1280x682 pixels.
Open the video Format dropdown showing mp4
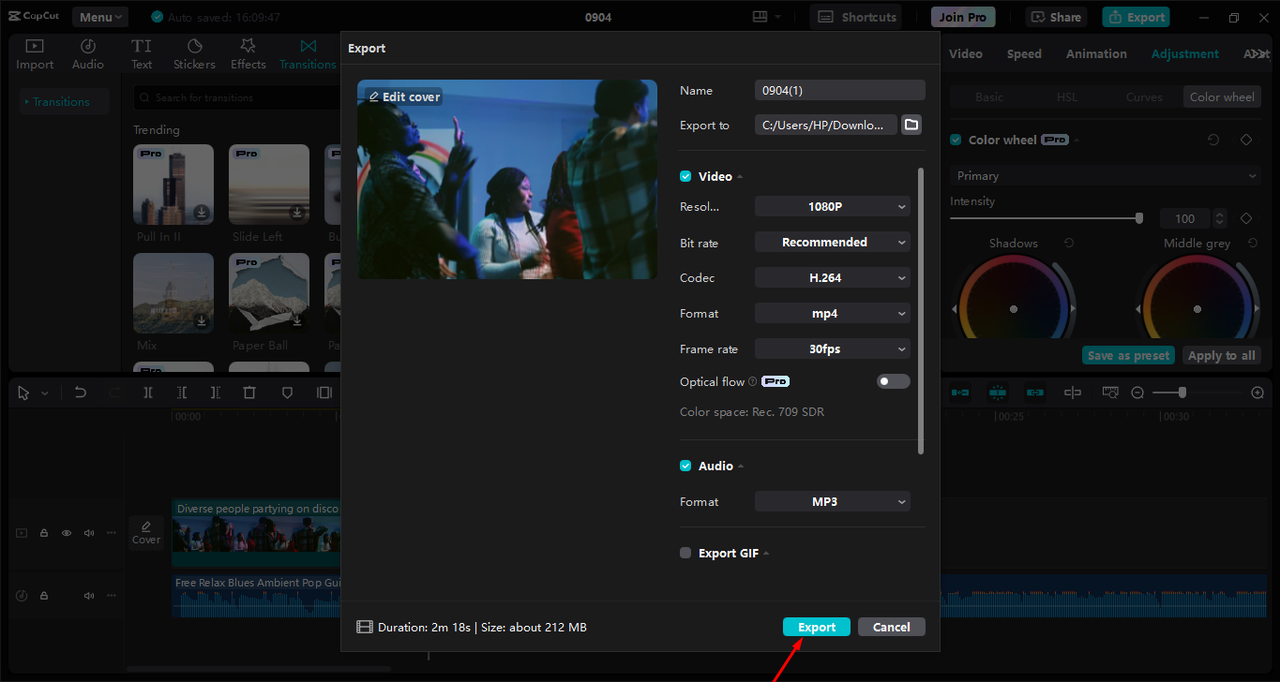[832, 313]
